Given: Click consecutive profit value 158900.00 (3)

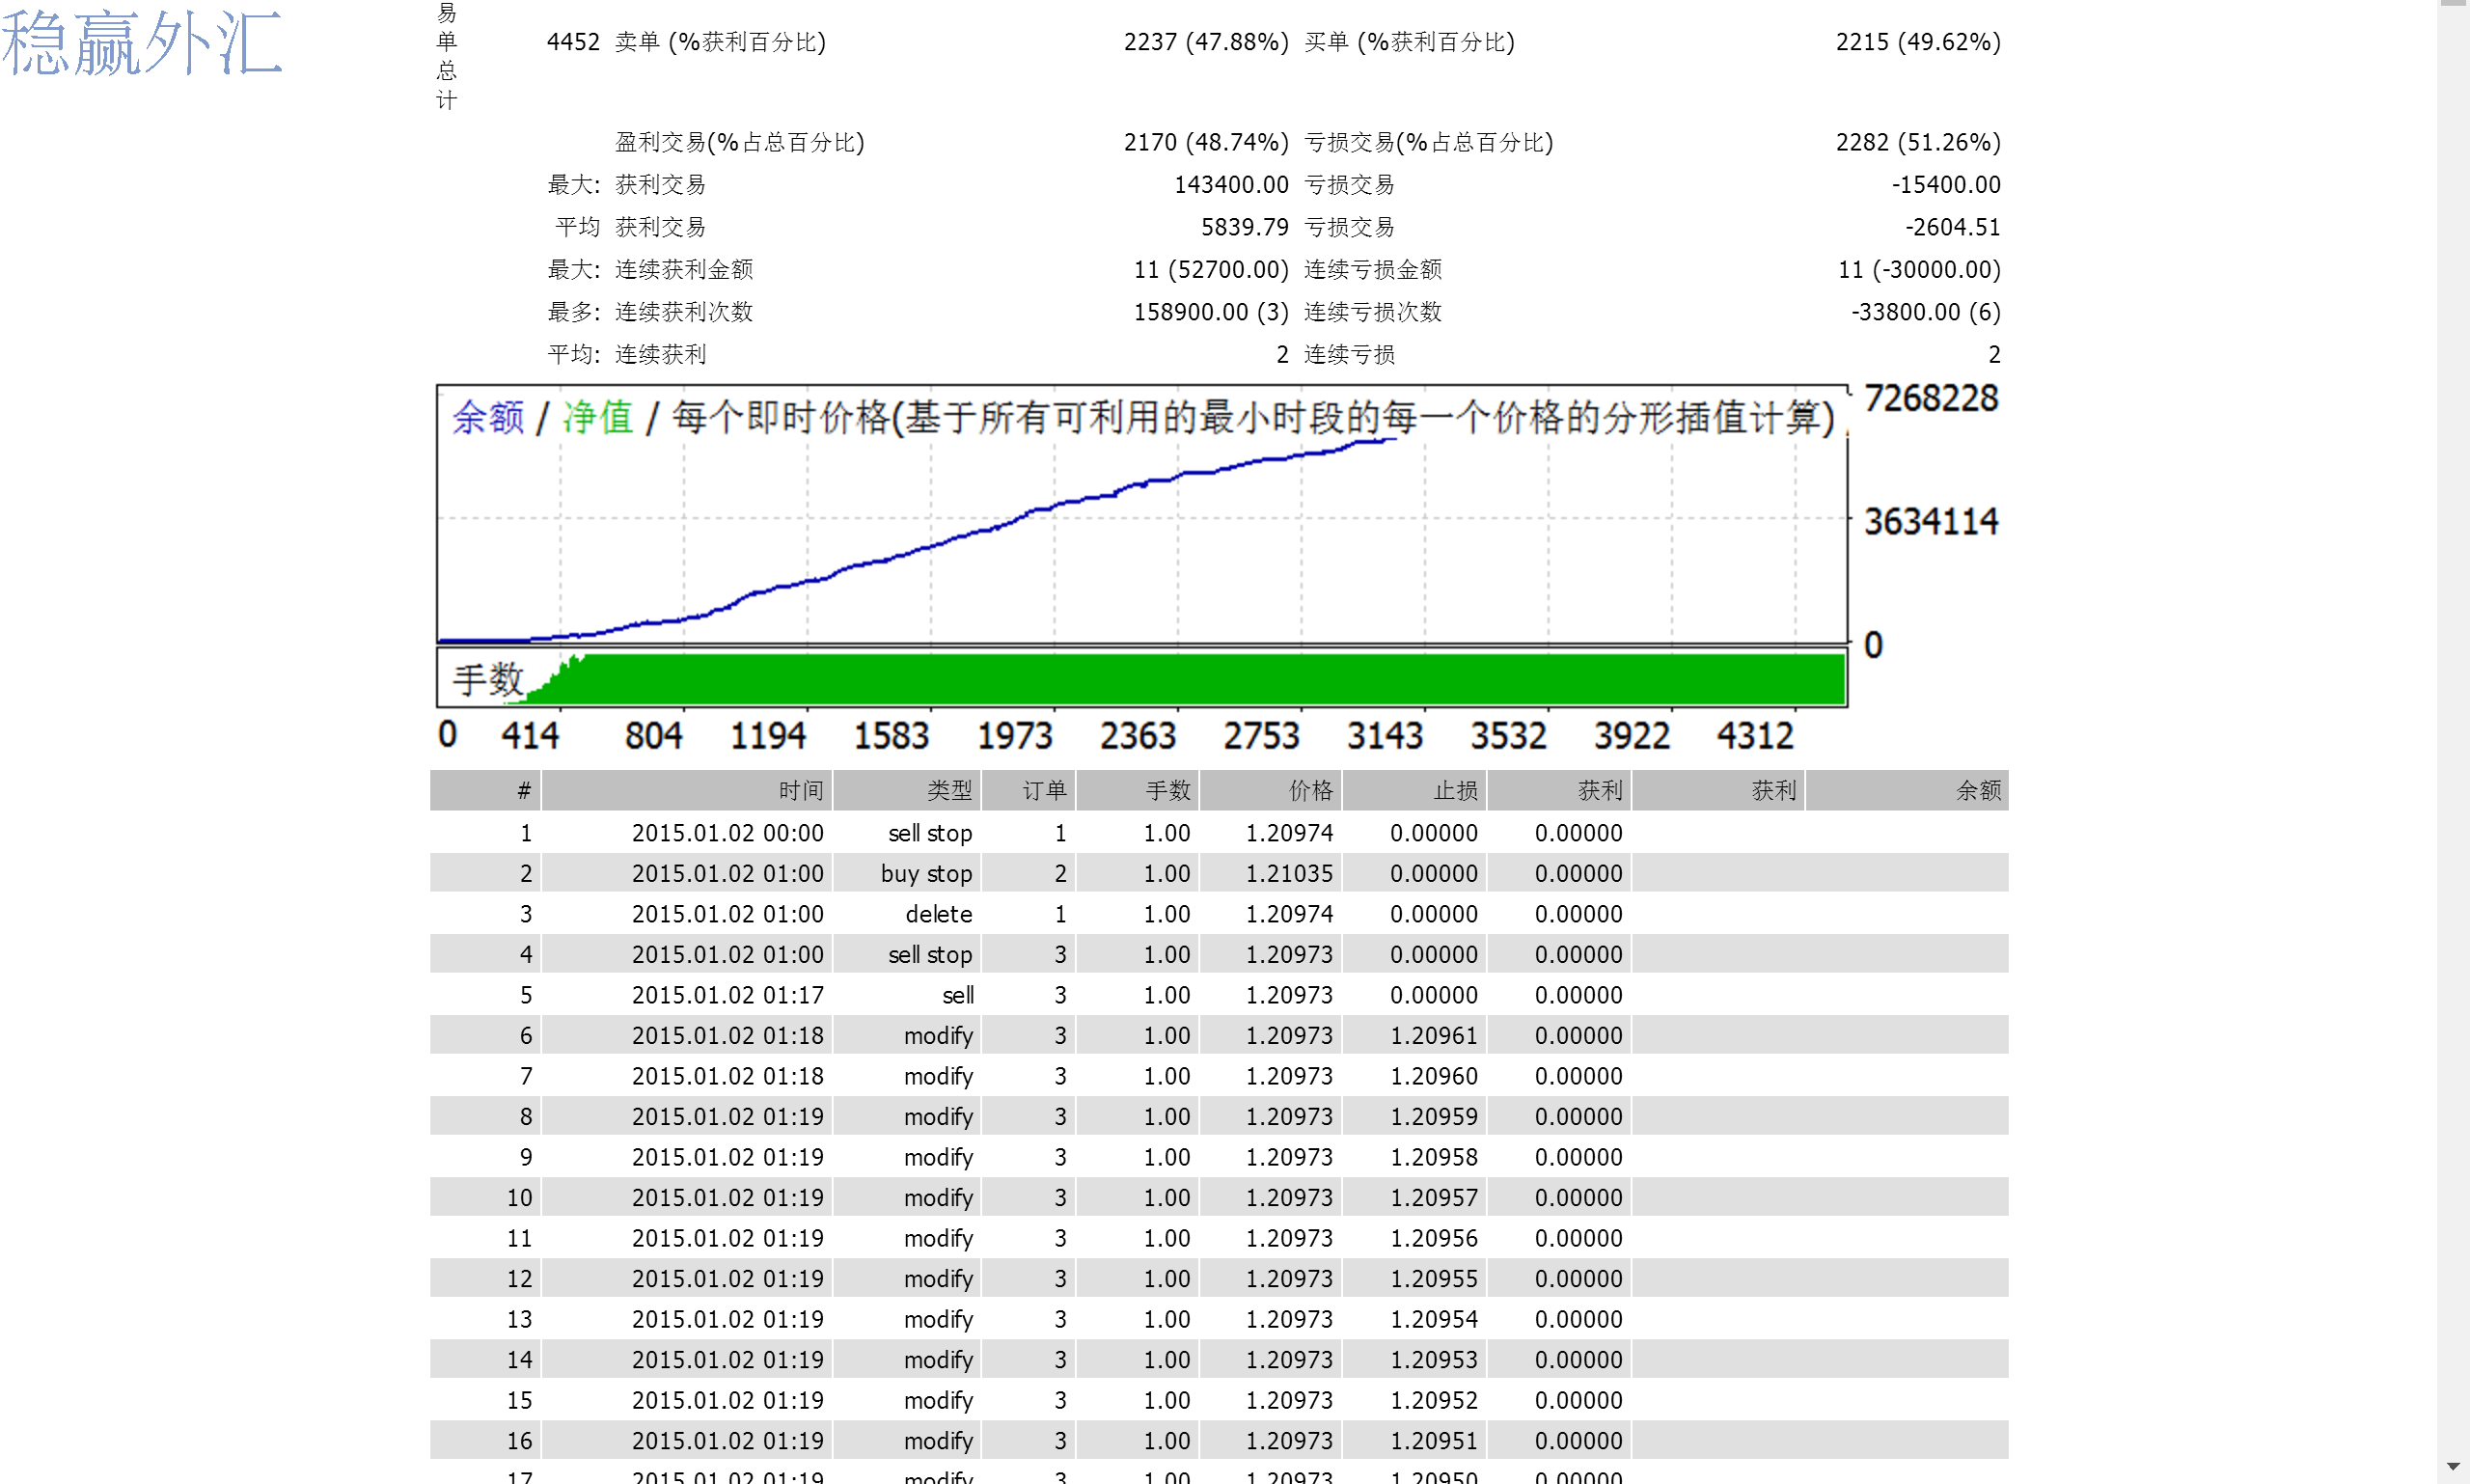Looking at the screenshot, I should (x=1210, y=312).
